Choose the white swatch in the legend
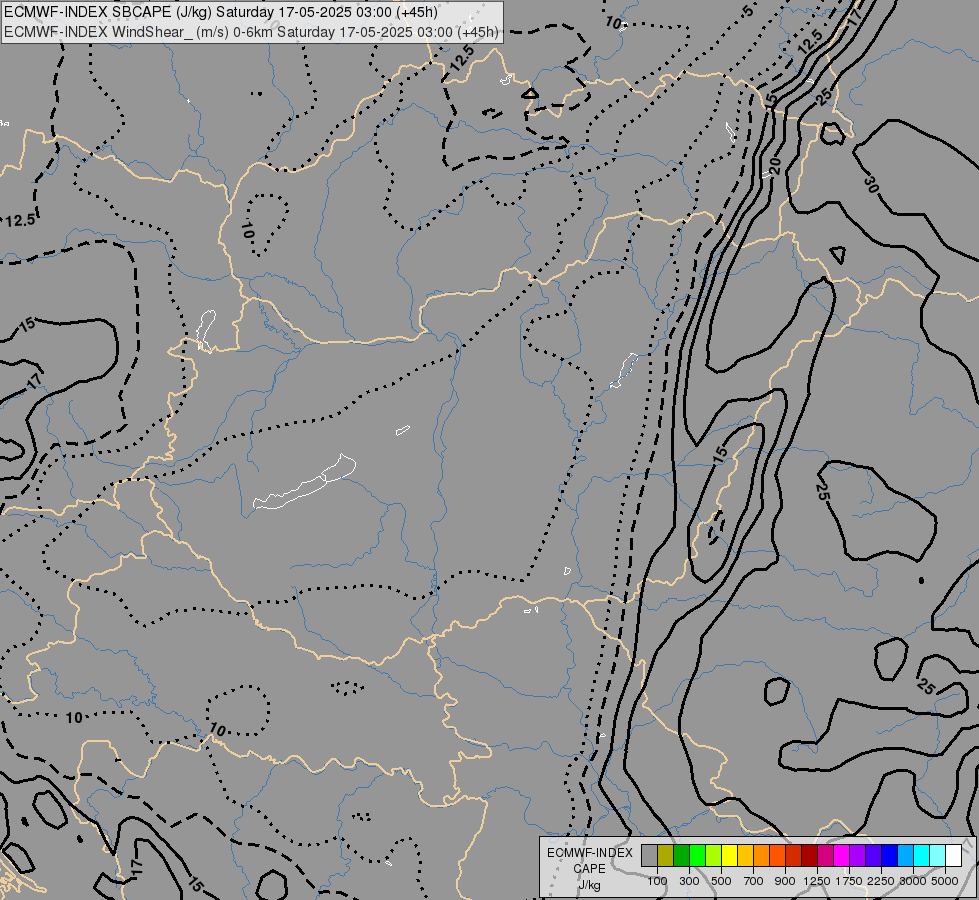 click(953, 855)
